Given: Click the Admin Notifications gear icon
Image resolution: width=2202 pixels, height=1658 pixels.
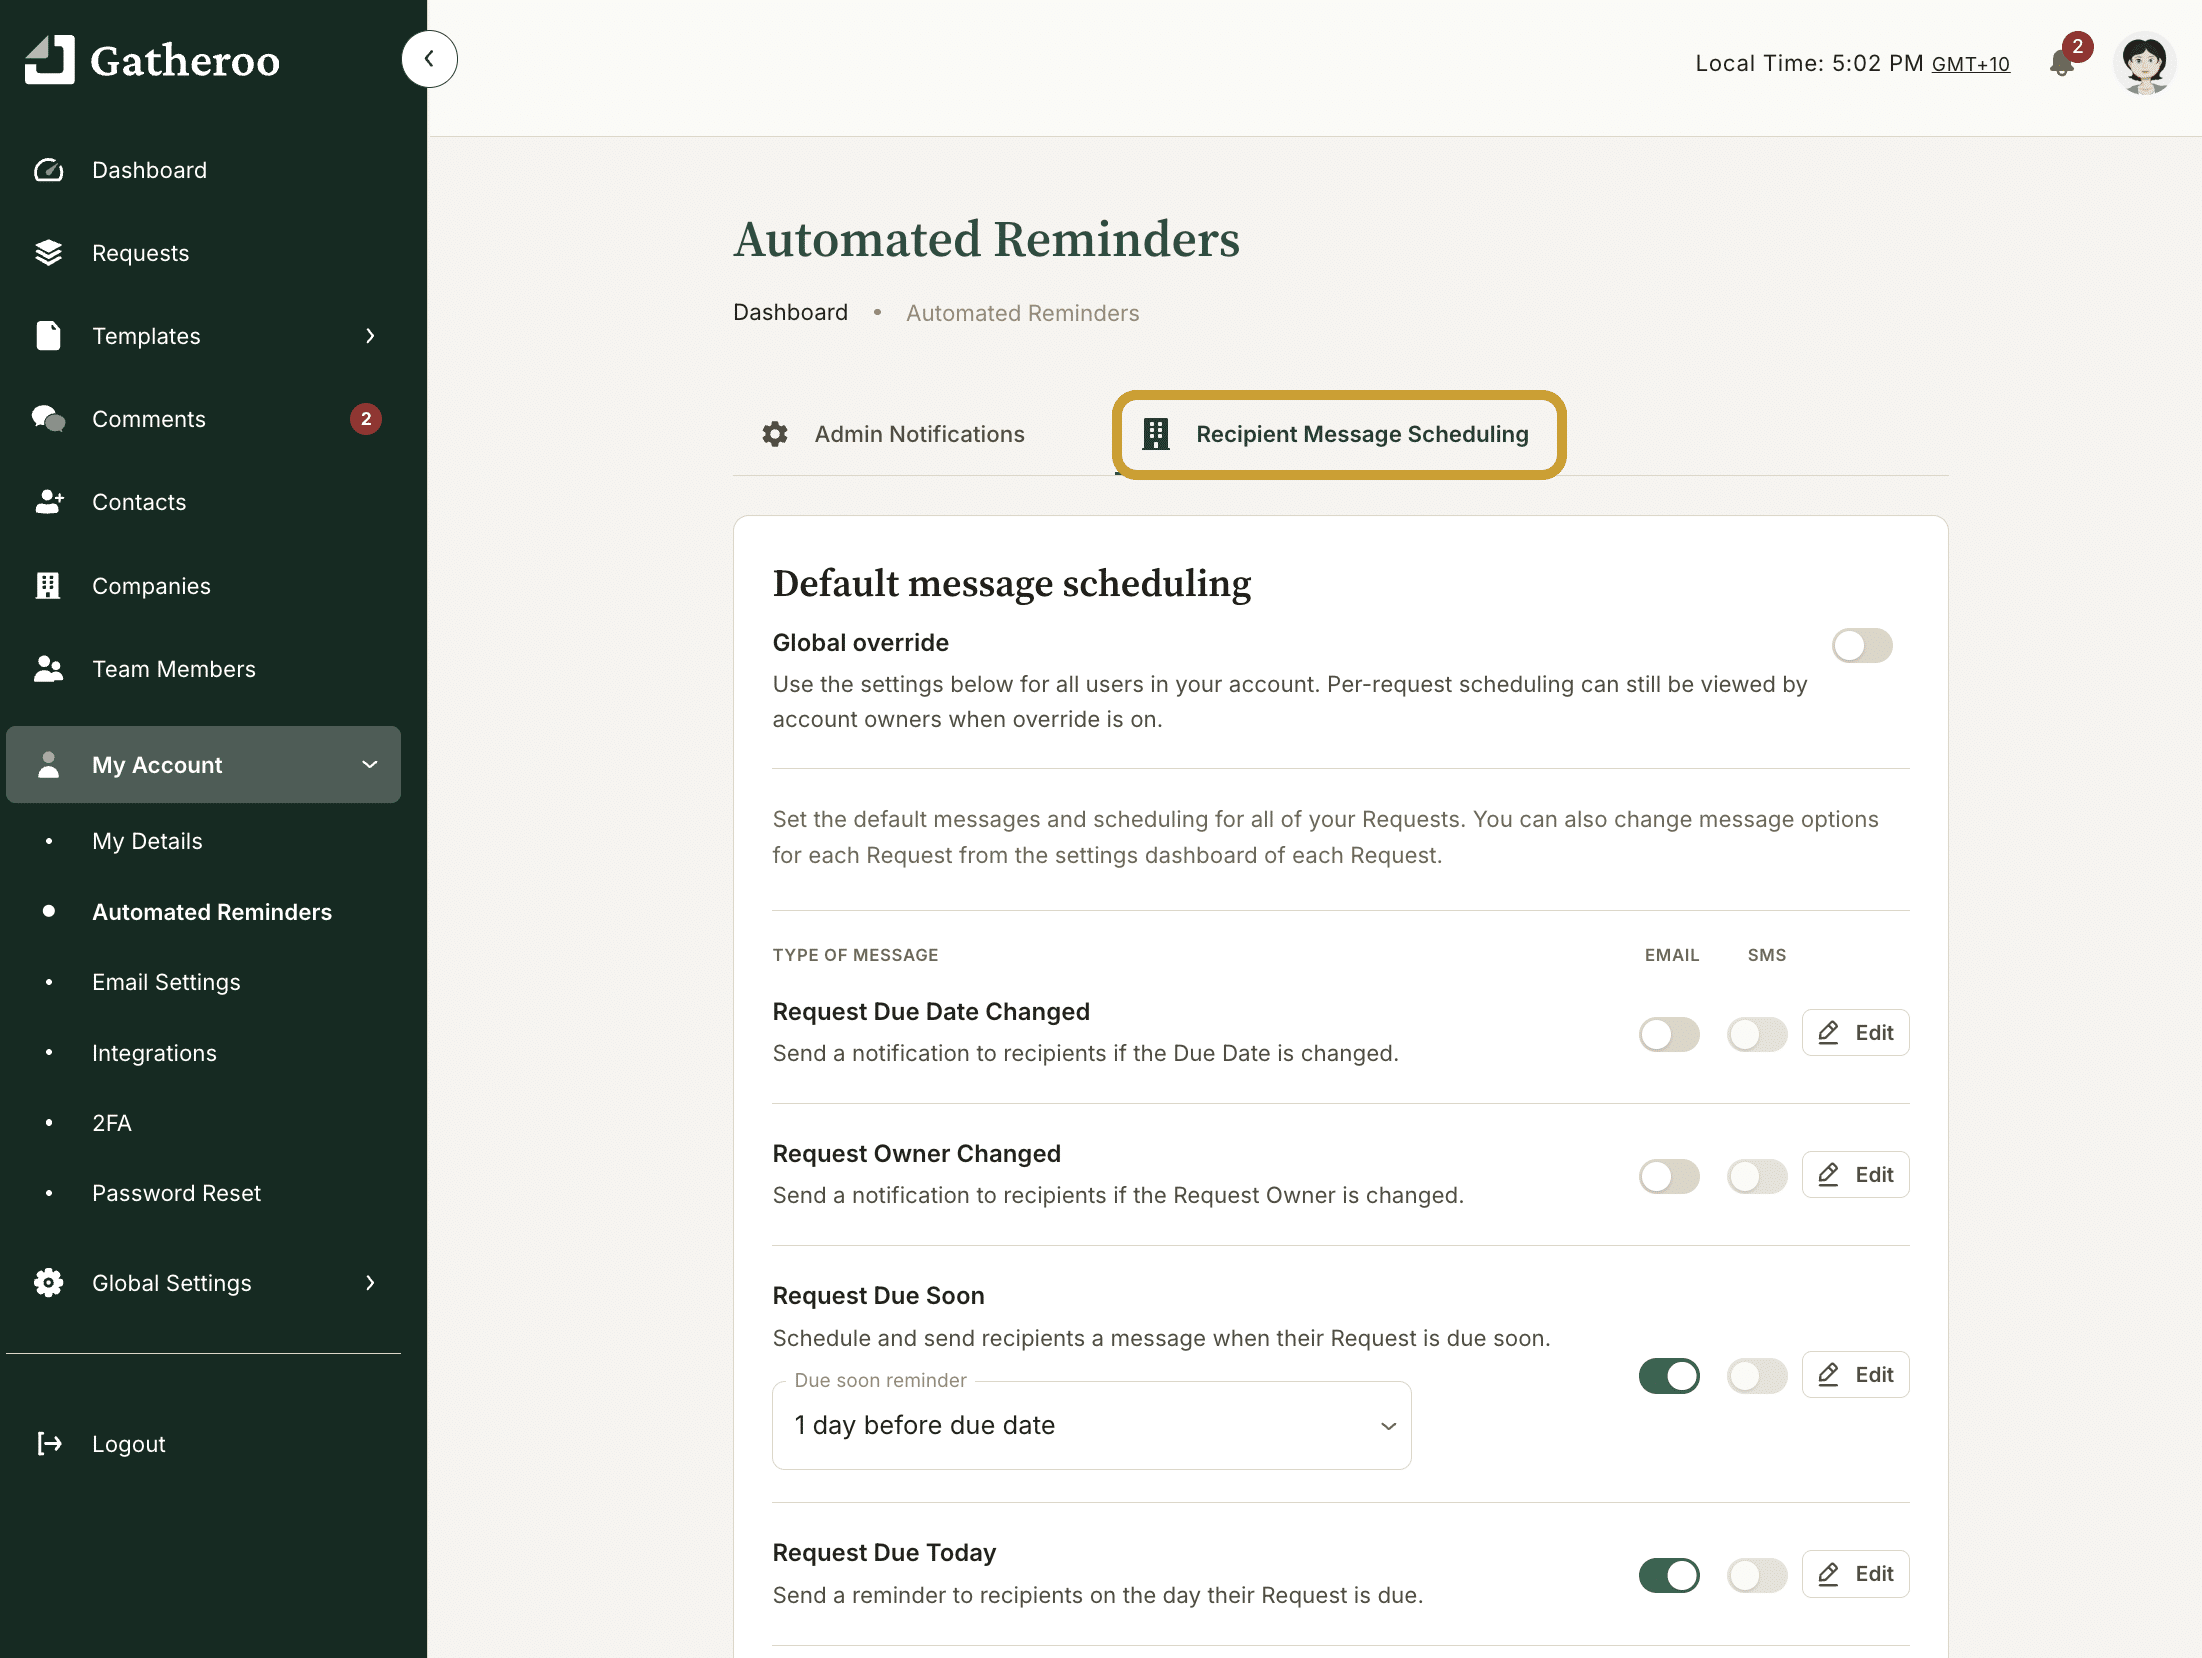Looking at the screenshot, I should point(775,434).
